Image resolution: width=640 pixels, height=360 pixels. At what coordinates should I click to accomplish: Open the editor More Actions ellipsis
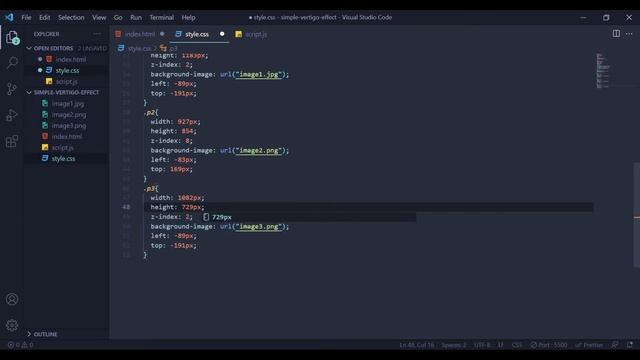coord(629,33)
